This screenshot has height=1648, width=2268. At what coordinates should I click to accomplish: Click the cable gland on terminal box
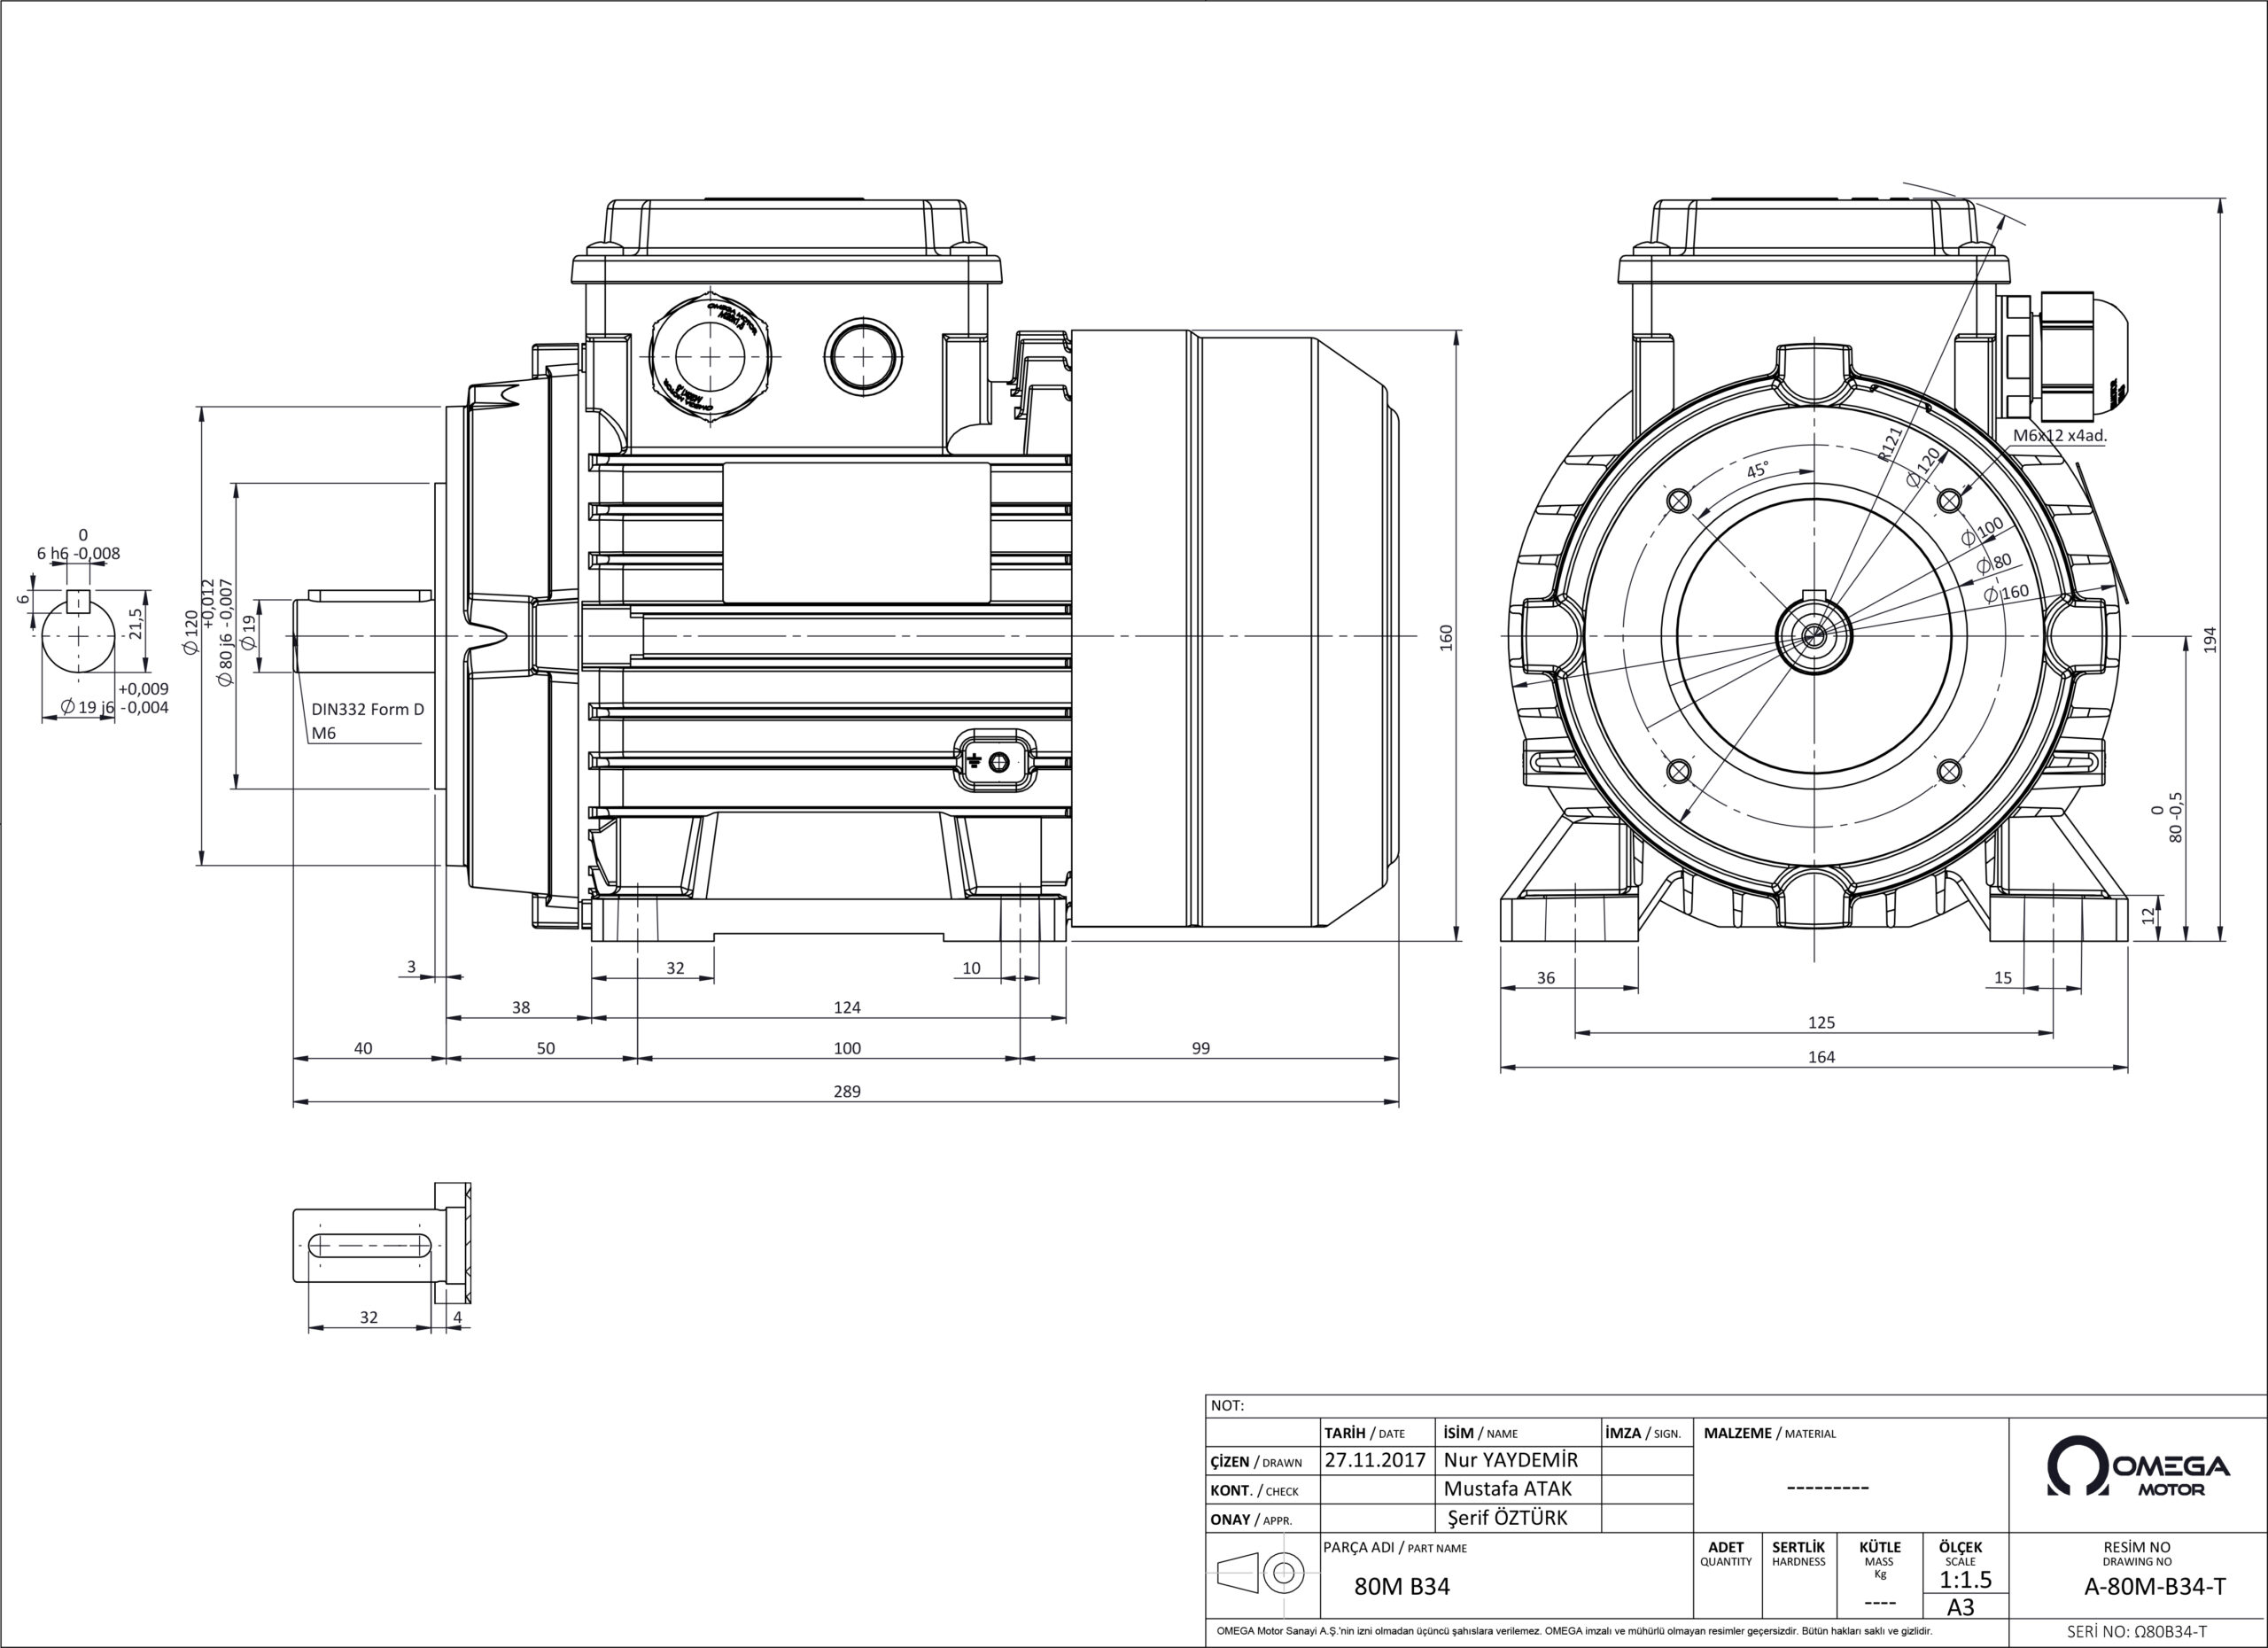click(x=711, y=357)
